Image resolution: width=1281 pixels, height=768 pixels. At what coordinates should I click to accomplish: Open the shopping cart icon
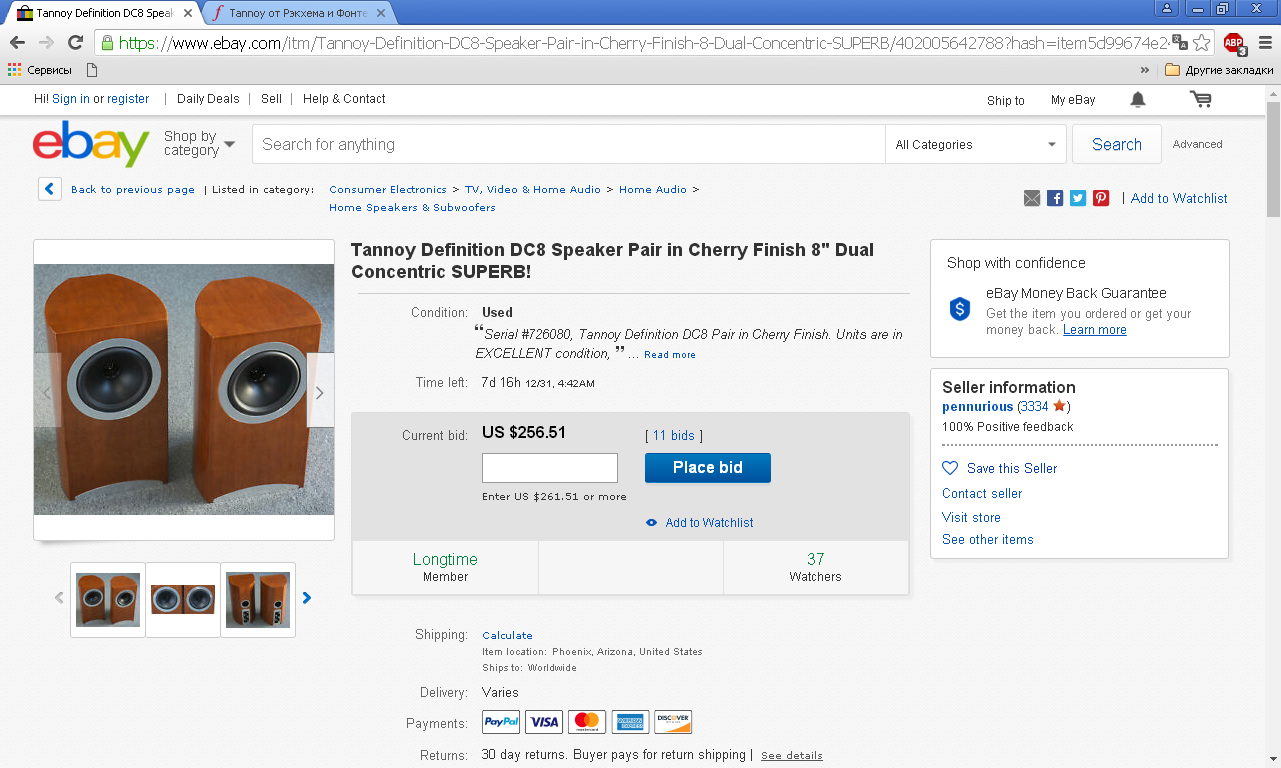point(1200,100)
